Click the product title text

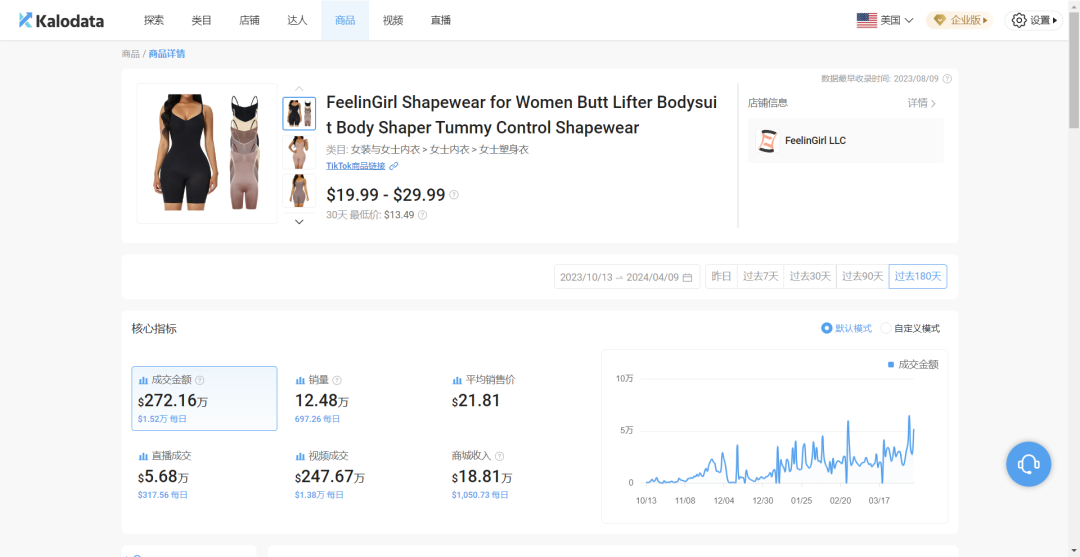click(x=521, y=115)
